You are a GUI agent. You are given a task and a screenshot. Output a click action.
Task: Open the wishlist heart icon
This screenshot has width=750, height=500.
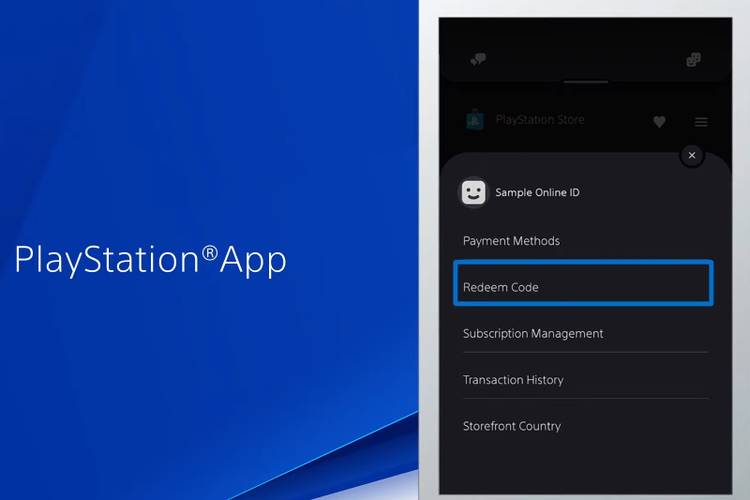coord(659,122)
